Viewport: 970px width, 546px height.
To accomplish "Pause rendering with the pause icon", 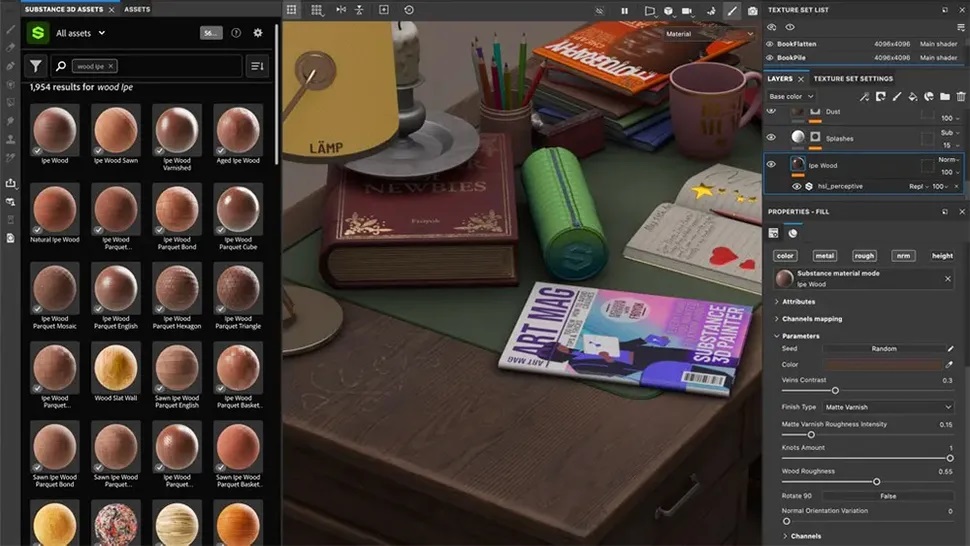I will (624, 11).
